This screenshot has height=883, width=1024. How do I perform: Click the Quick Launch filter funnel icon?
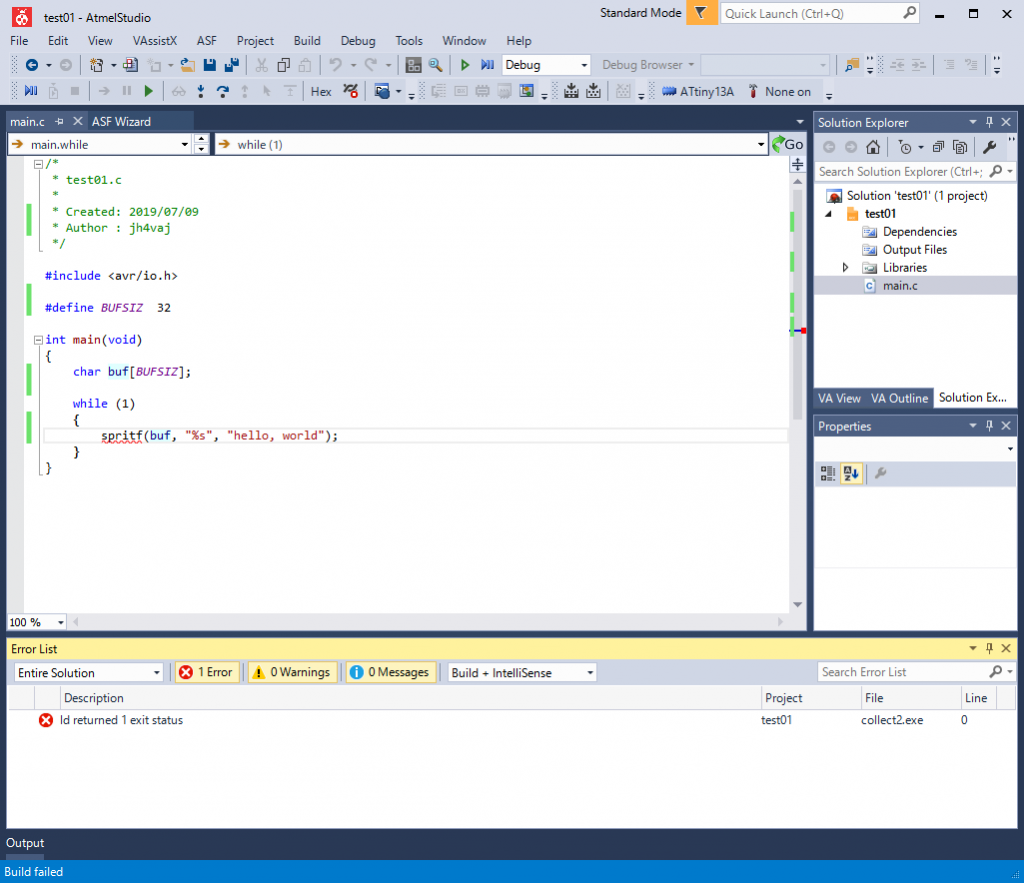701,13
